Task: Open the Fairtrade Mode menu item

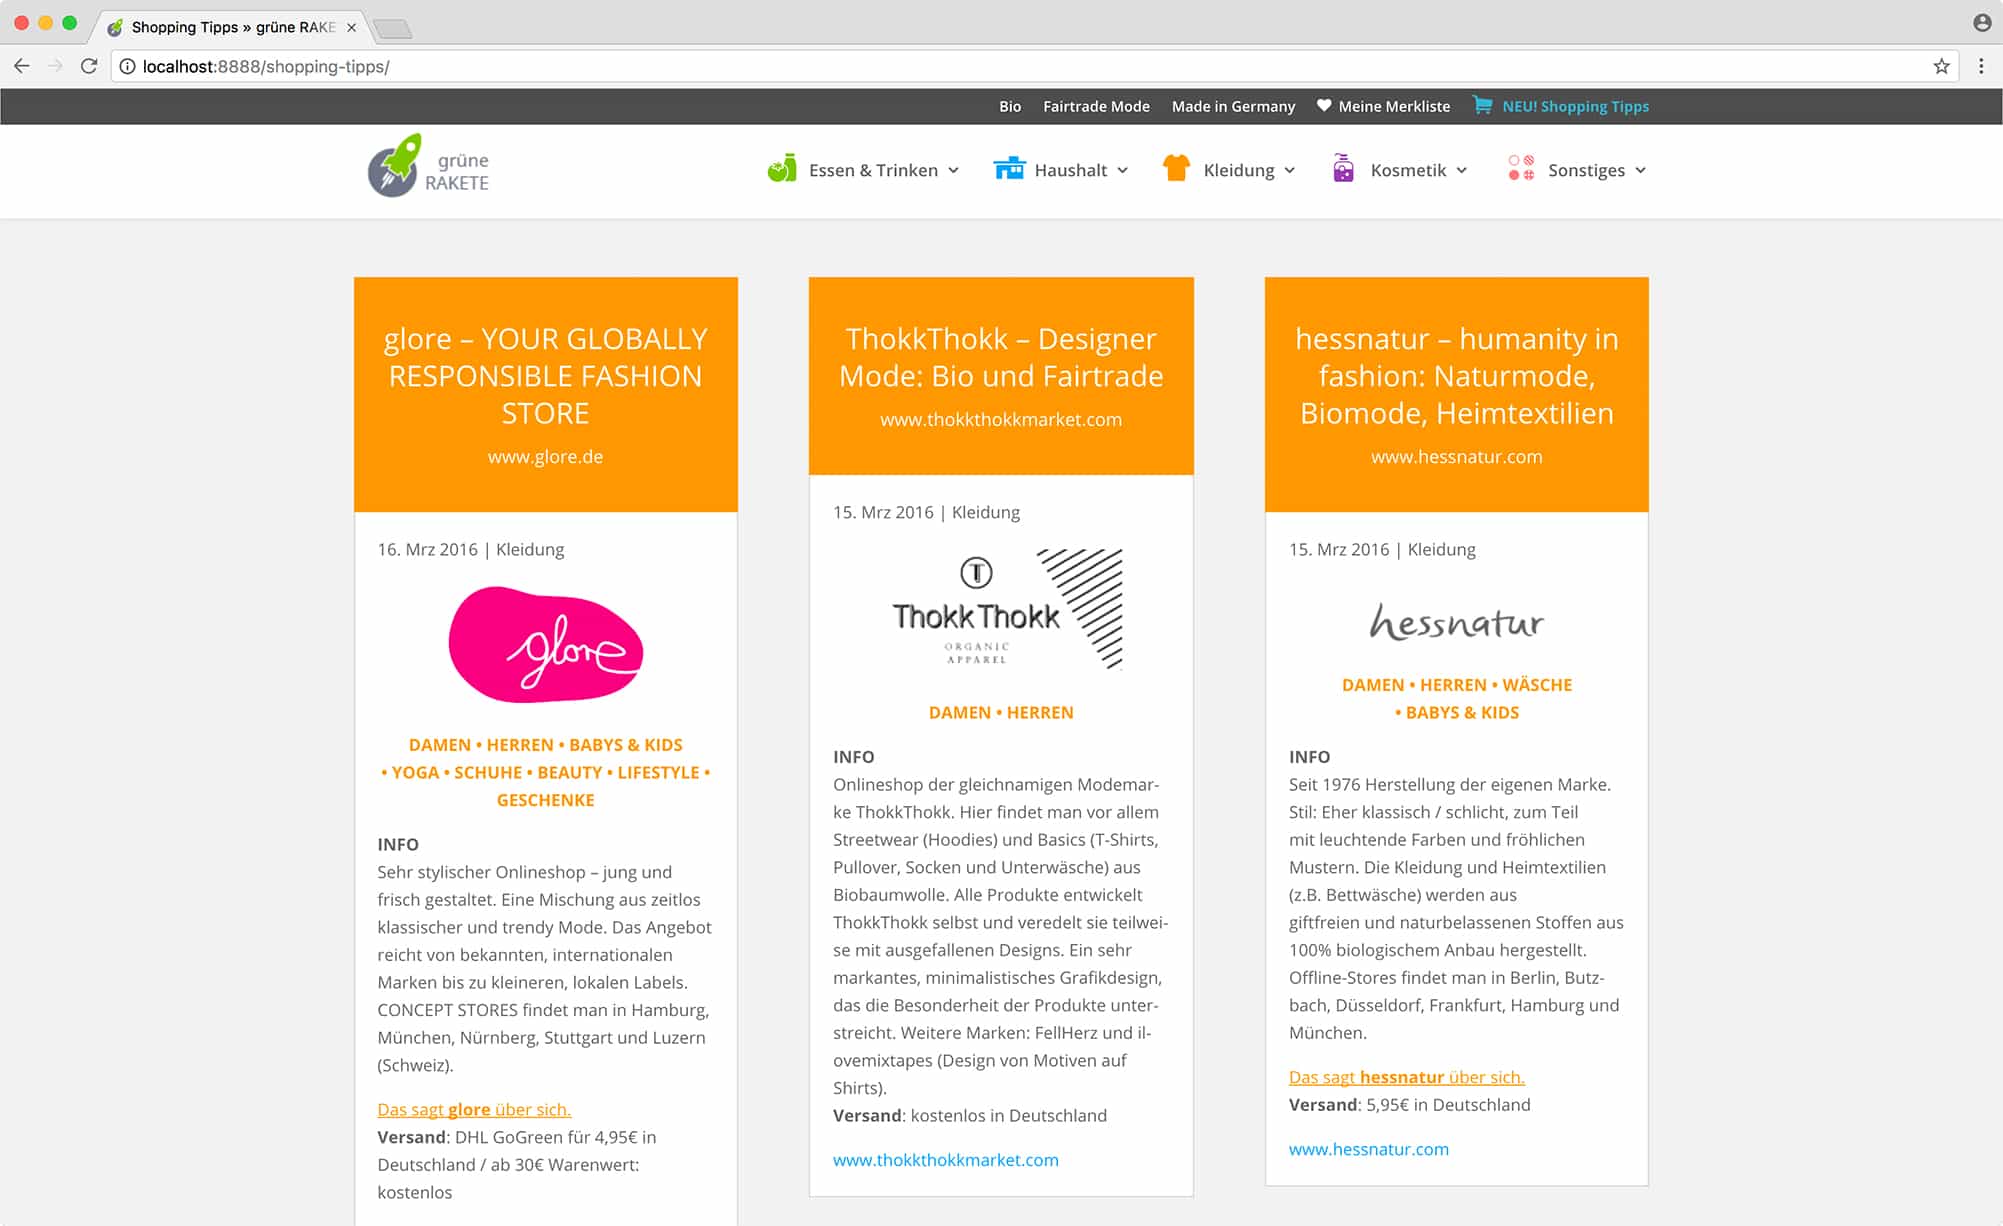Action: [1096, 106]
